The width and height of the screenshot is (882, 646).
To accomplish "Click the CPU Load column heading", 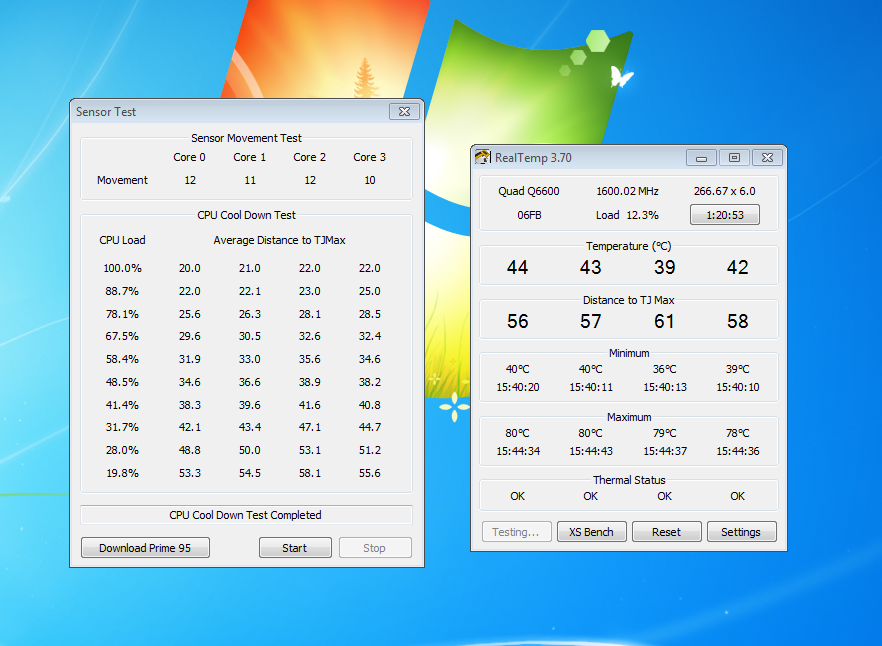I will [x=122, y=240].
